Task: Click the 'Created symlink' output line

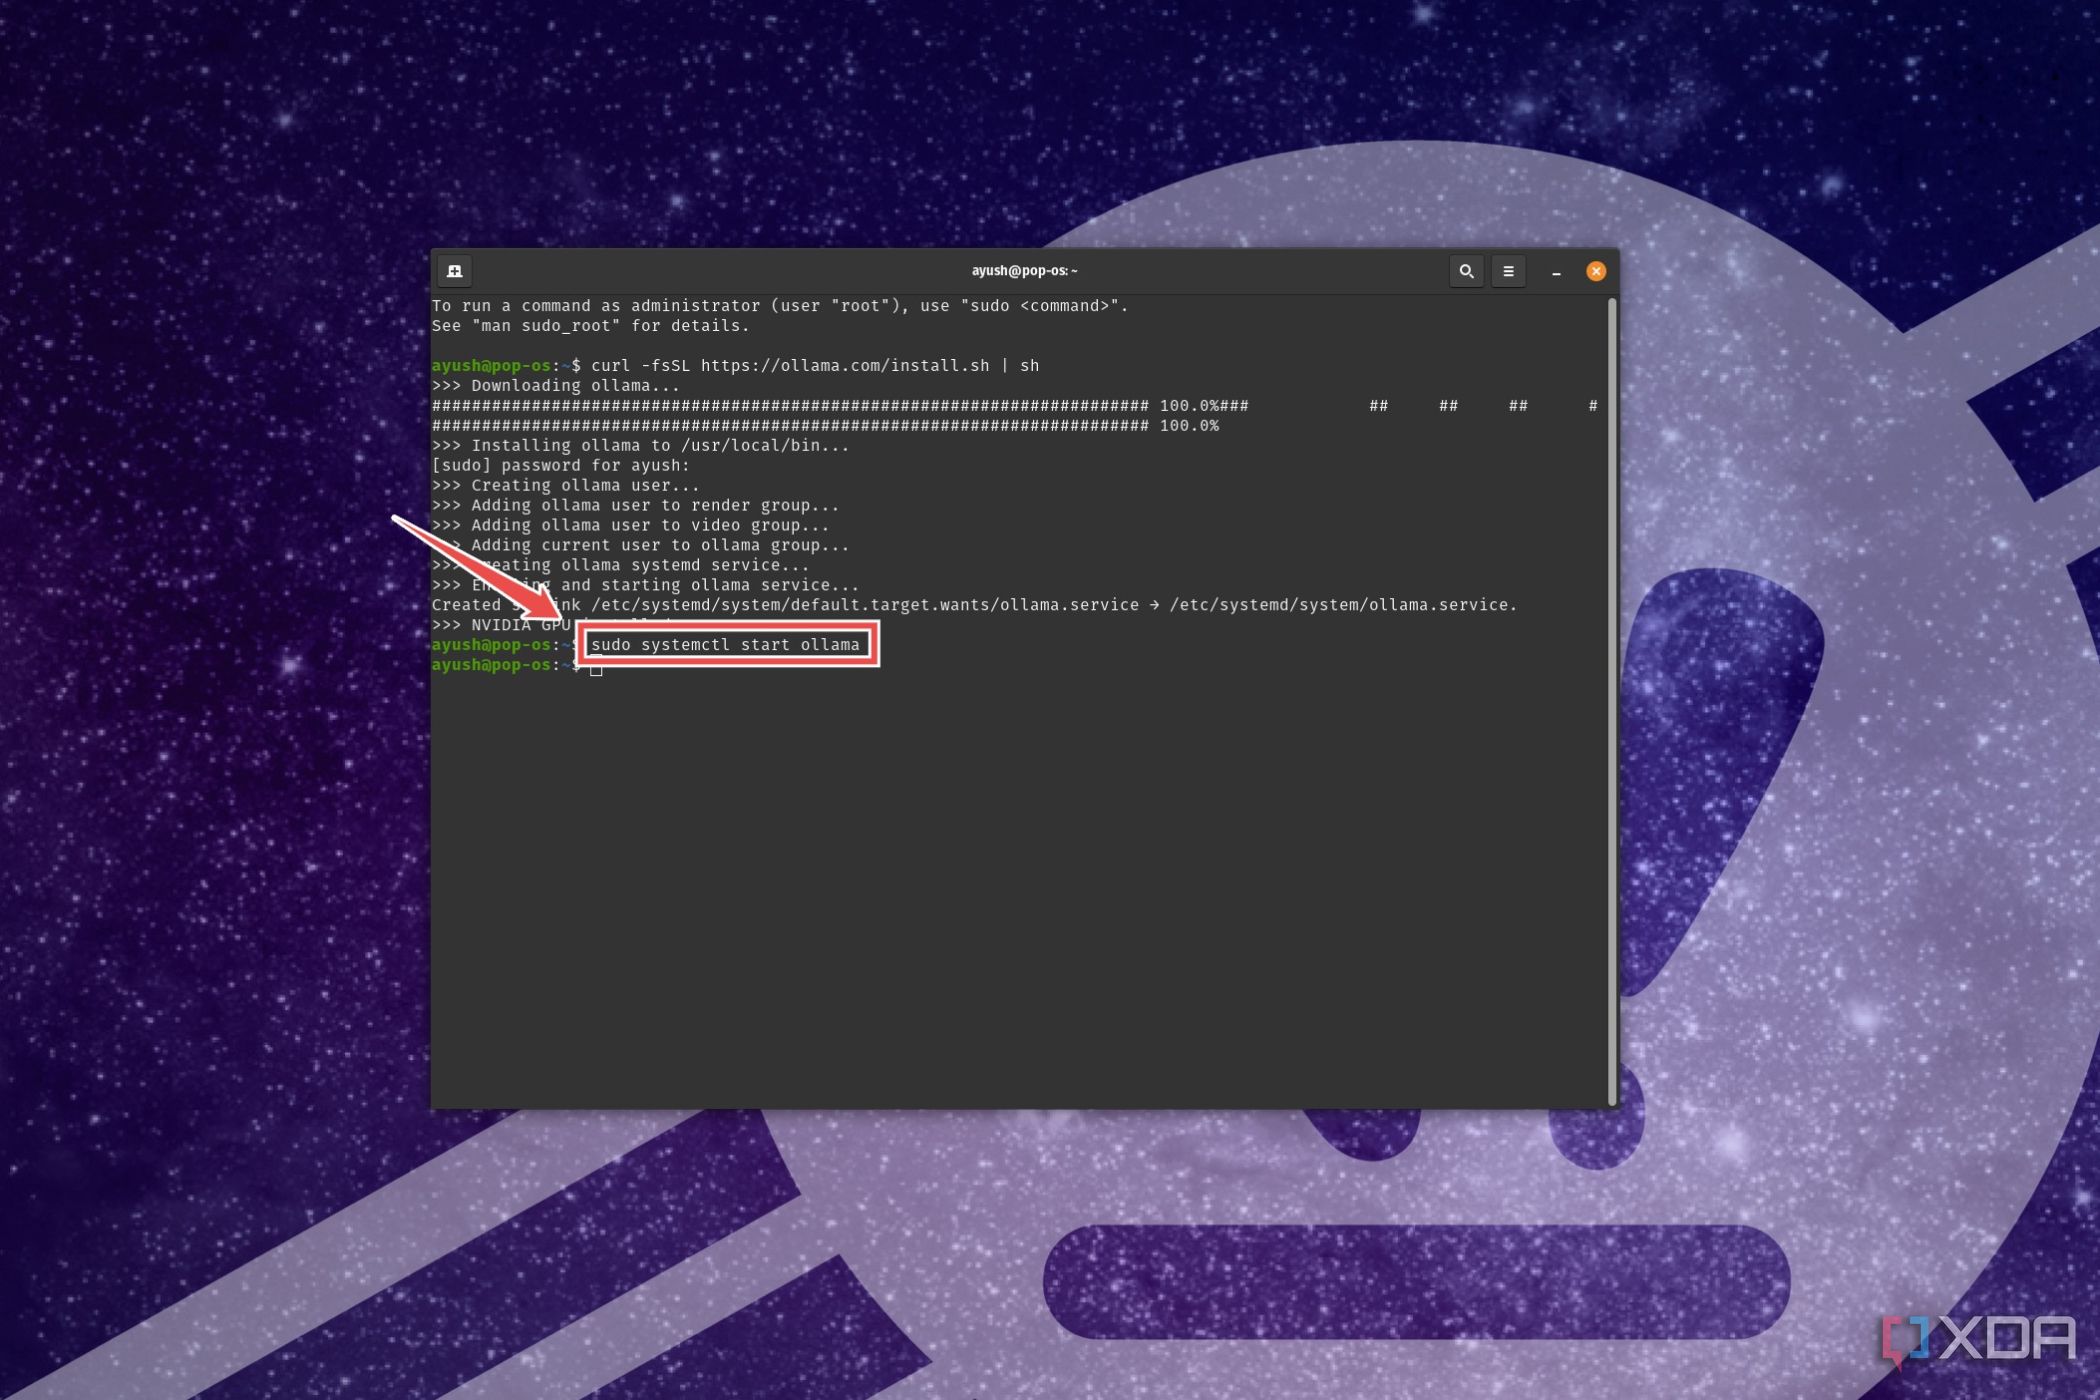Action: pos(975,606)
